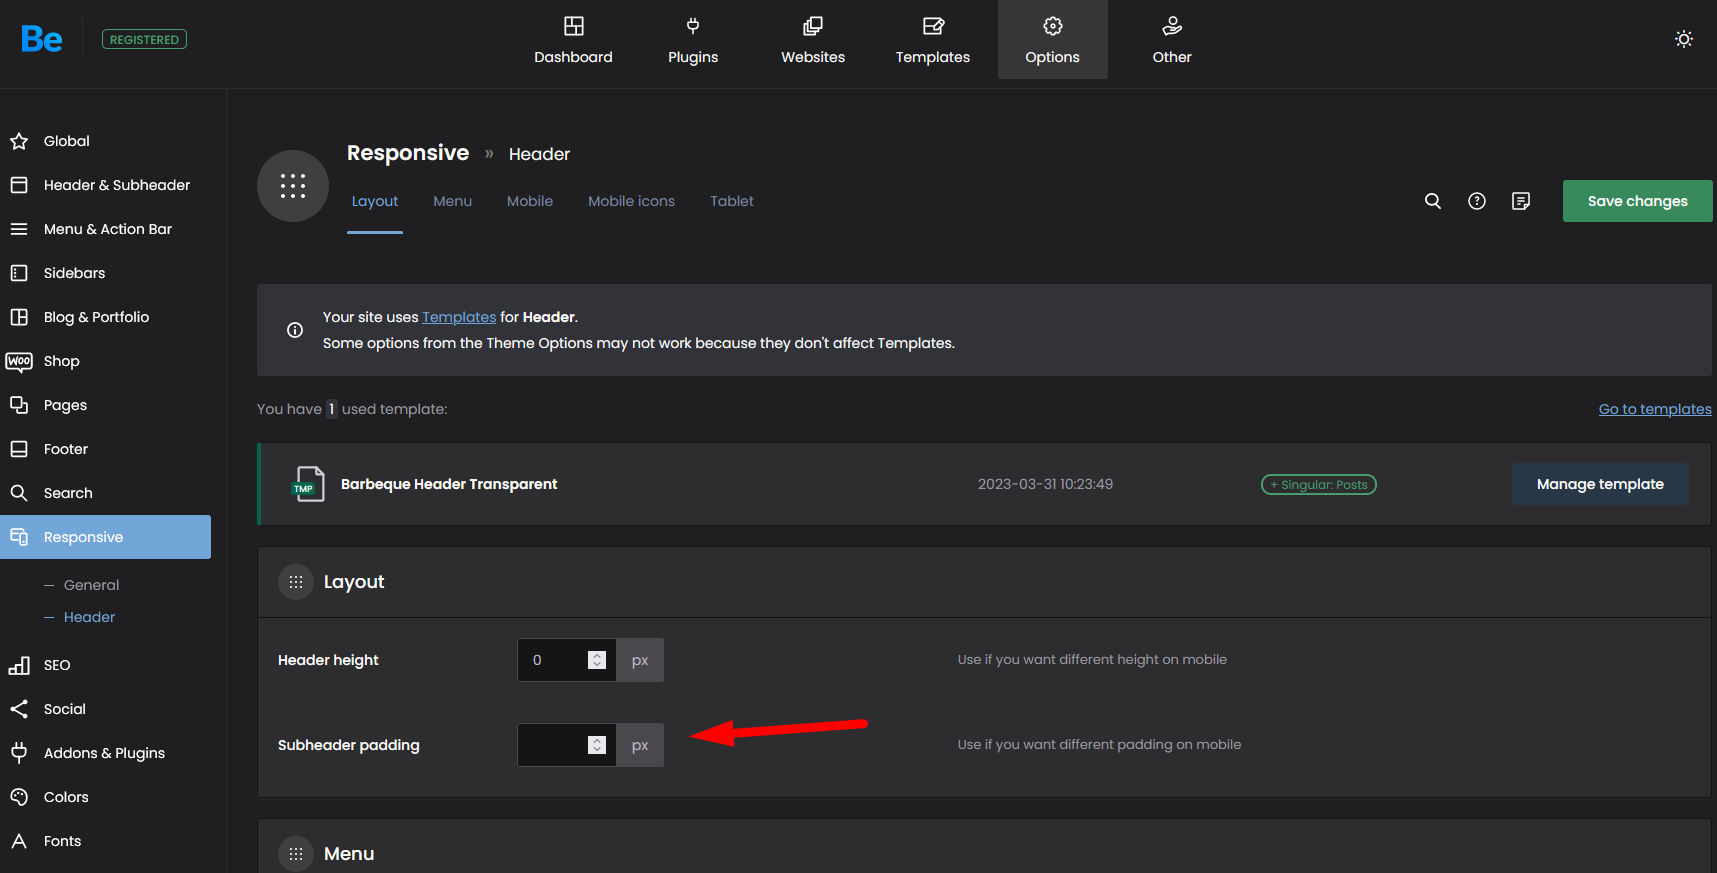Image resolution: width=1717 pixels, height=873 pixels.
Task: Open Blog & Portfolio section
Action: tap(106, 317)
